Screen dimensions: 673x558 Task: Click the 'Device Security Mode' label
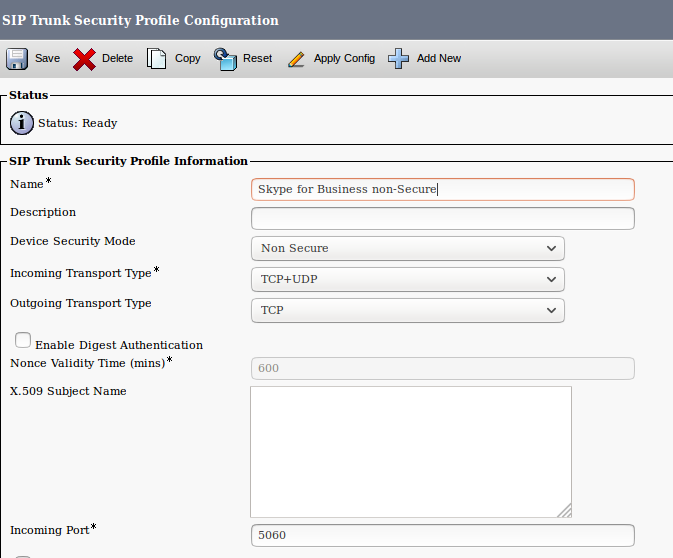click(x=73, y=241)
